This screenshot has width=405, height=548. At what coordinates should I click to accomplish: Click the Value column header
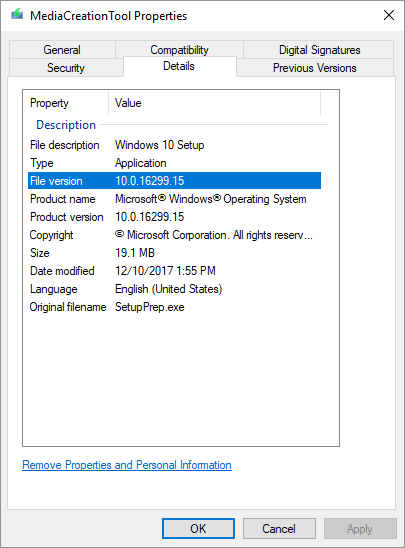pos(215,103)
